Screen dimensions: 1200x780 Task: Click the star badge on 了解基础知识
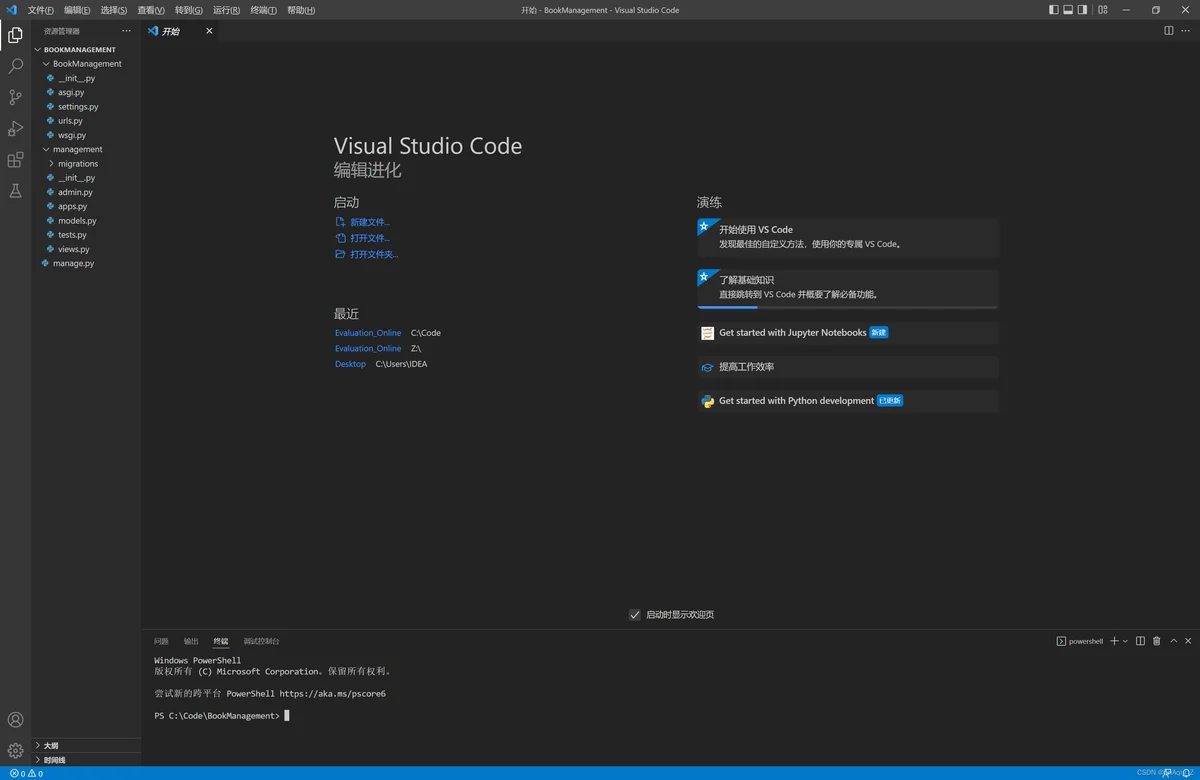[x=704, y=276]
